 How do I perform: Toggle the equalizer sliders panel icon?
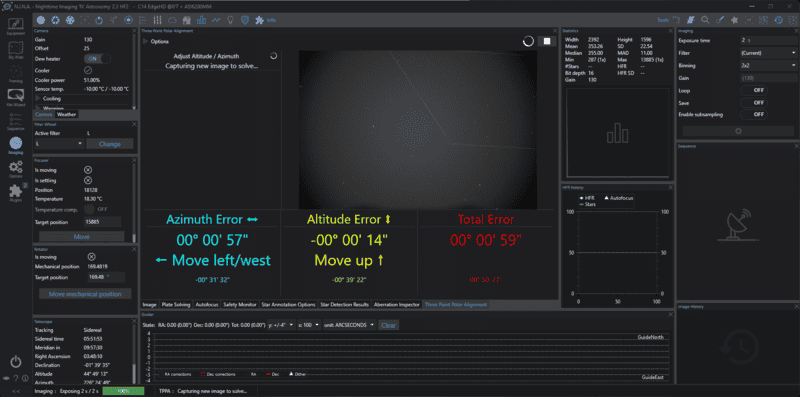pos(158,20)
